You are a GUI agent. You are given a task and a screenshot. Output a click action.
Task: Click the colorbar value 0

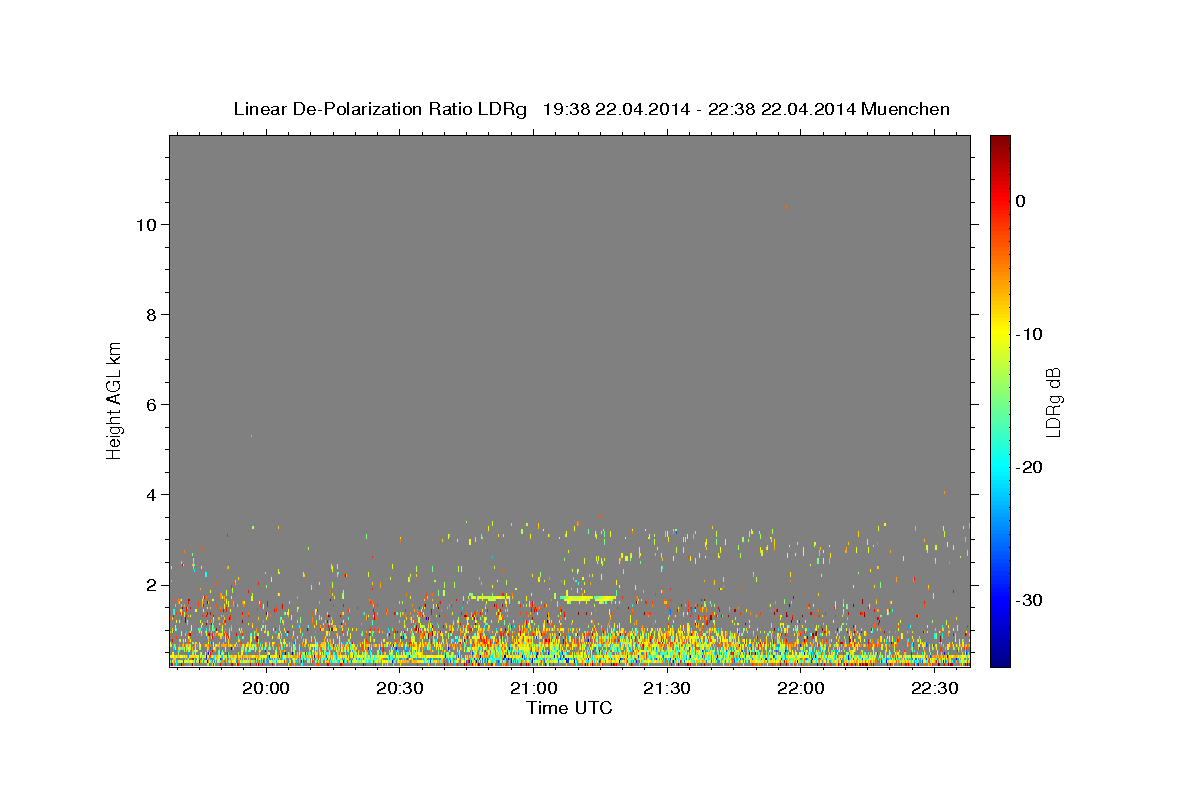tap(1021, 201)
